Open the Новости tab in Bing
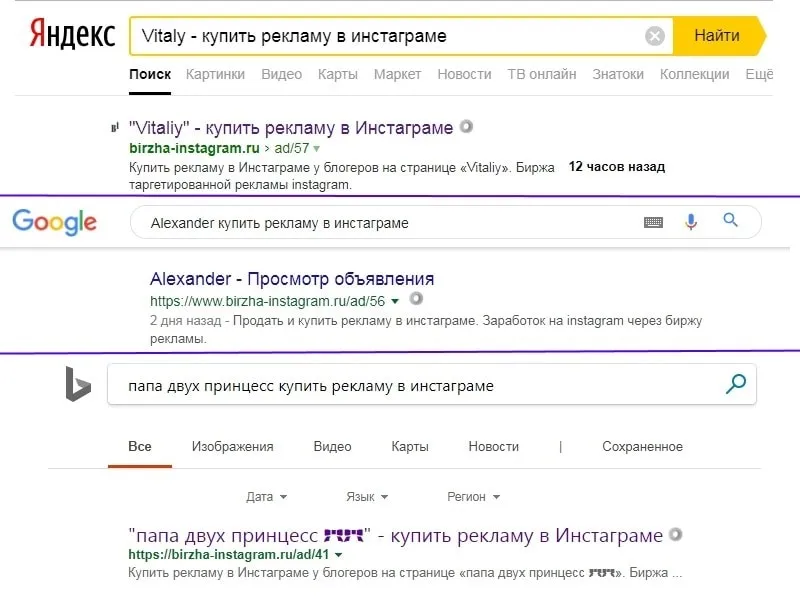 (494, 447)
